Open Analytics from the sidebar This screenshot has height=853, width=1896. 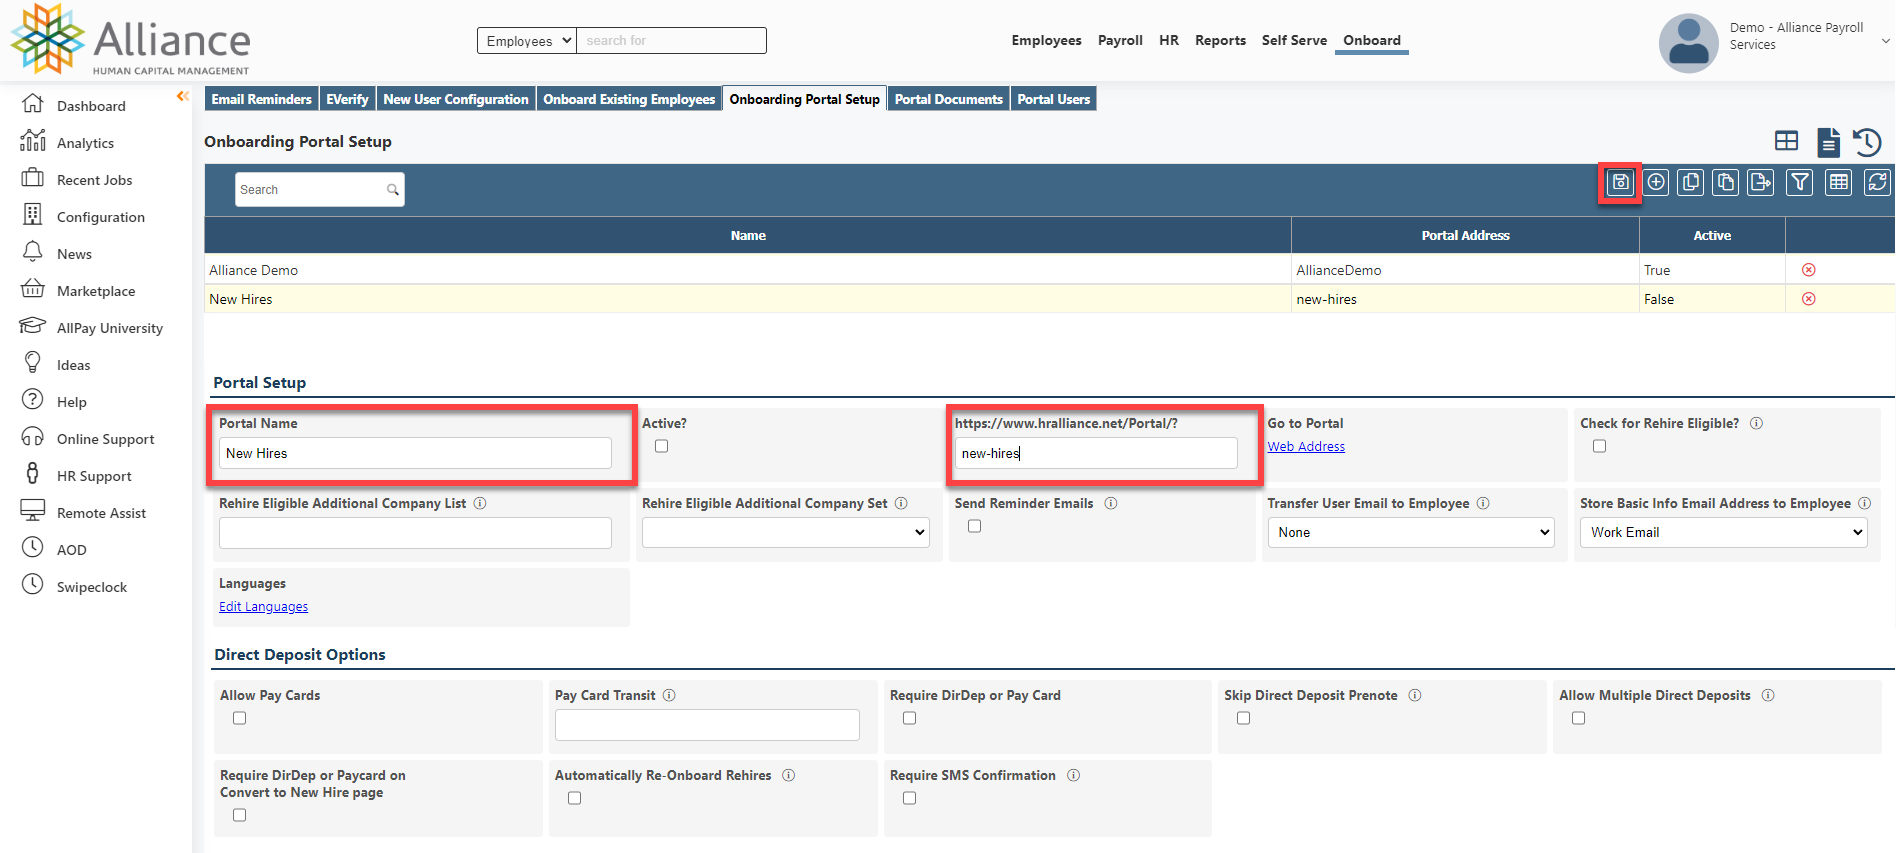coord(85,143)
